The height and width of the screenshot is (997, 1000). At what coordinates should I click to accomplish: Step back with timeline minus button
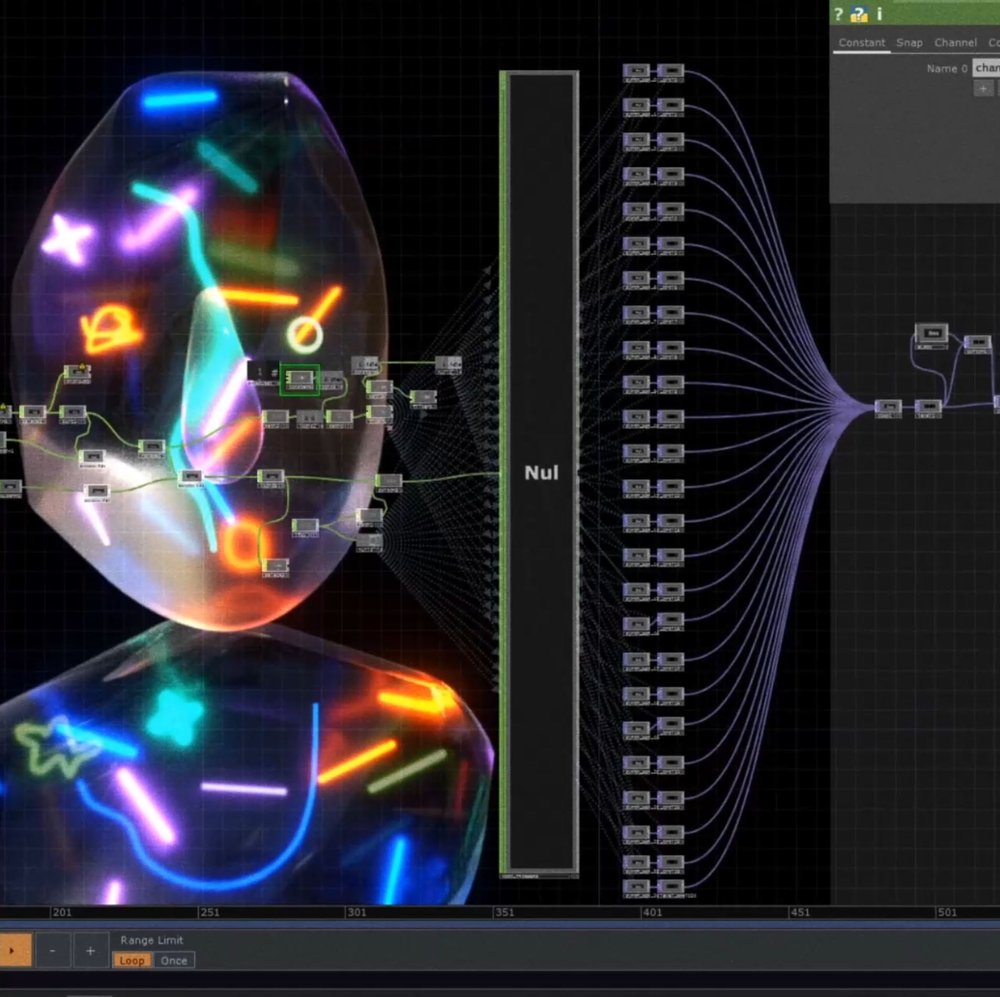click(52, 950)
